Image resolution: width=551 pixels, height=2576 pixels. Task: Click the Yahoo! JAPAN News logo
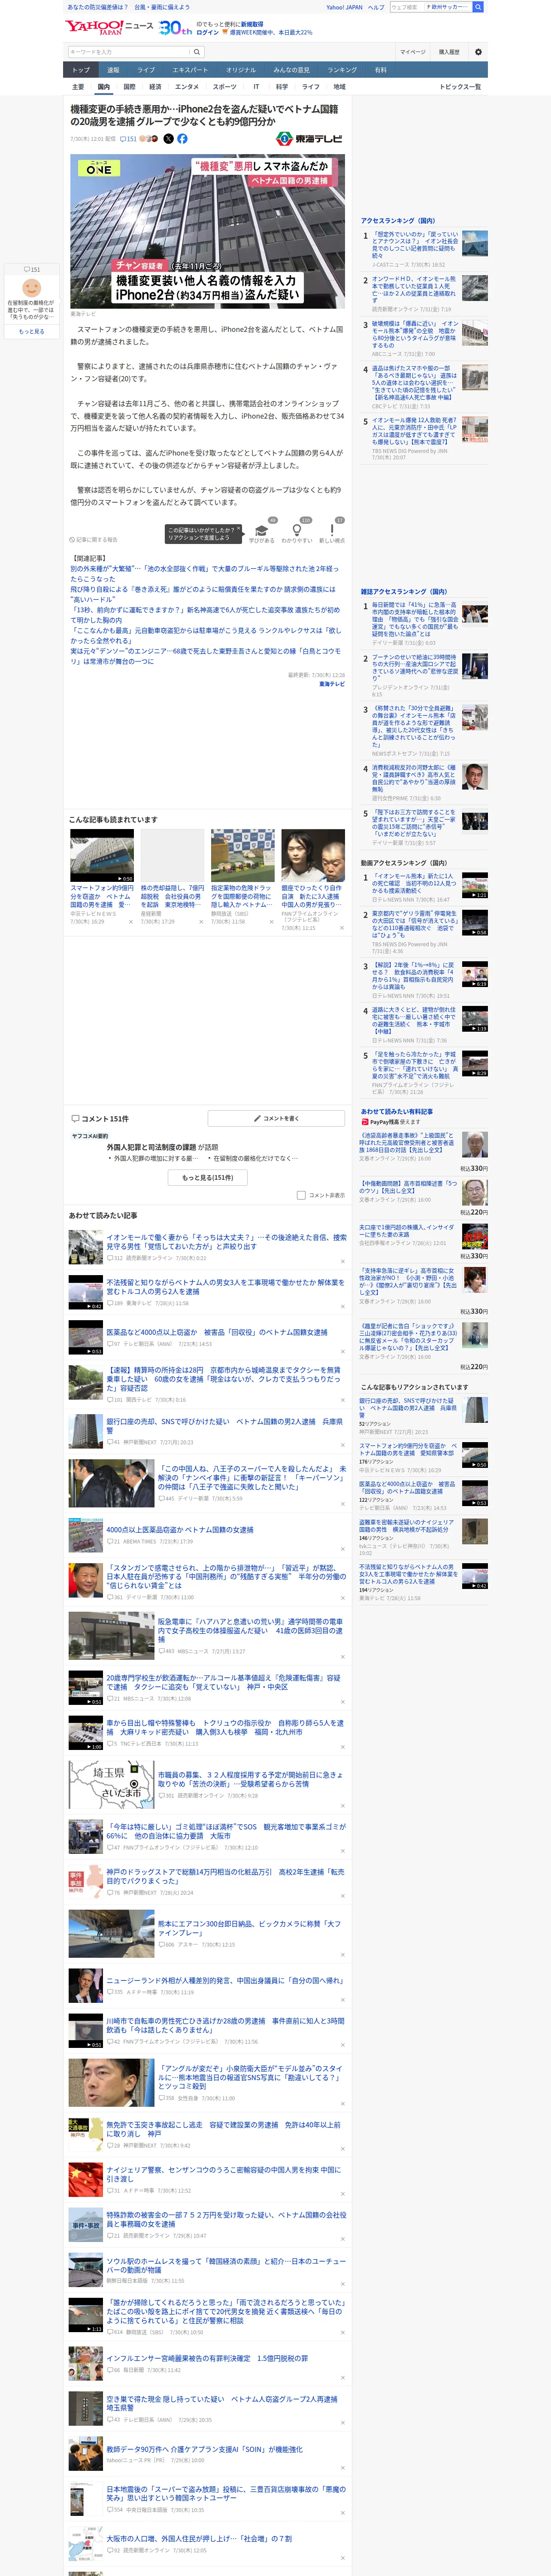tap(109, 27)
